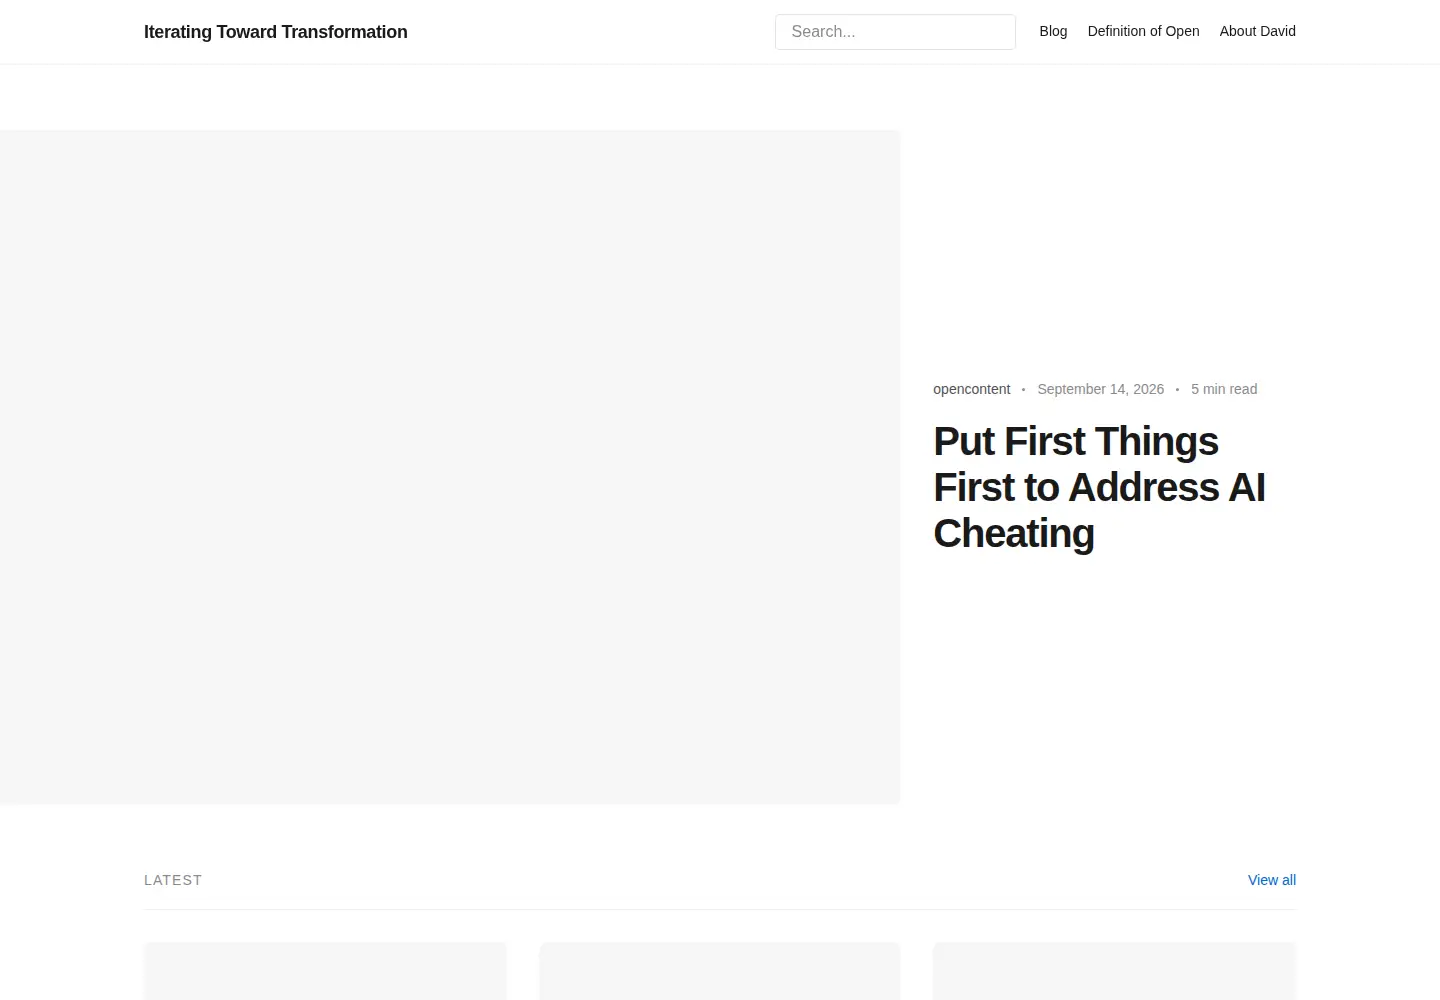Read "Put First Things First" article title
1440x1000 pixels.
pyautogui.click(x=1099, y=487)
